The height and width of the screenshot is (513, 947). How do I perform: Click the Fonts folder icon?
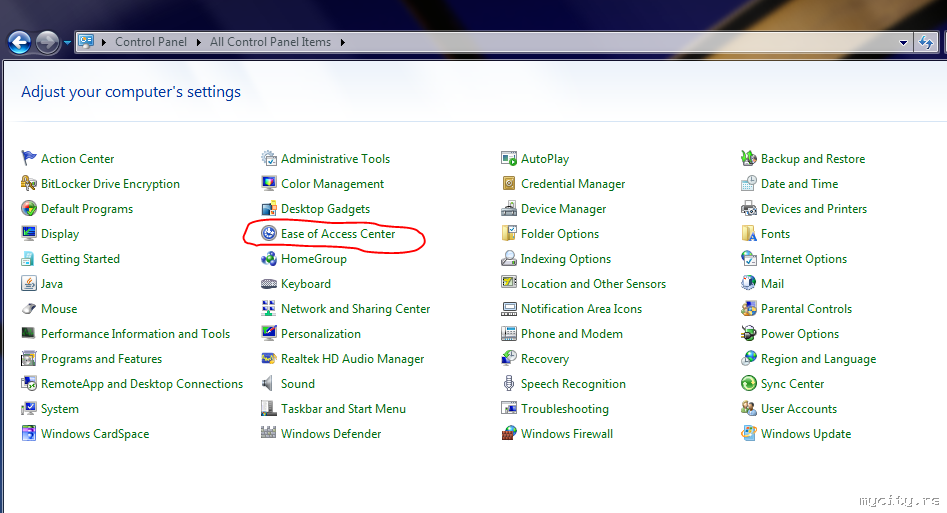click(x=749, y=233)
